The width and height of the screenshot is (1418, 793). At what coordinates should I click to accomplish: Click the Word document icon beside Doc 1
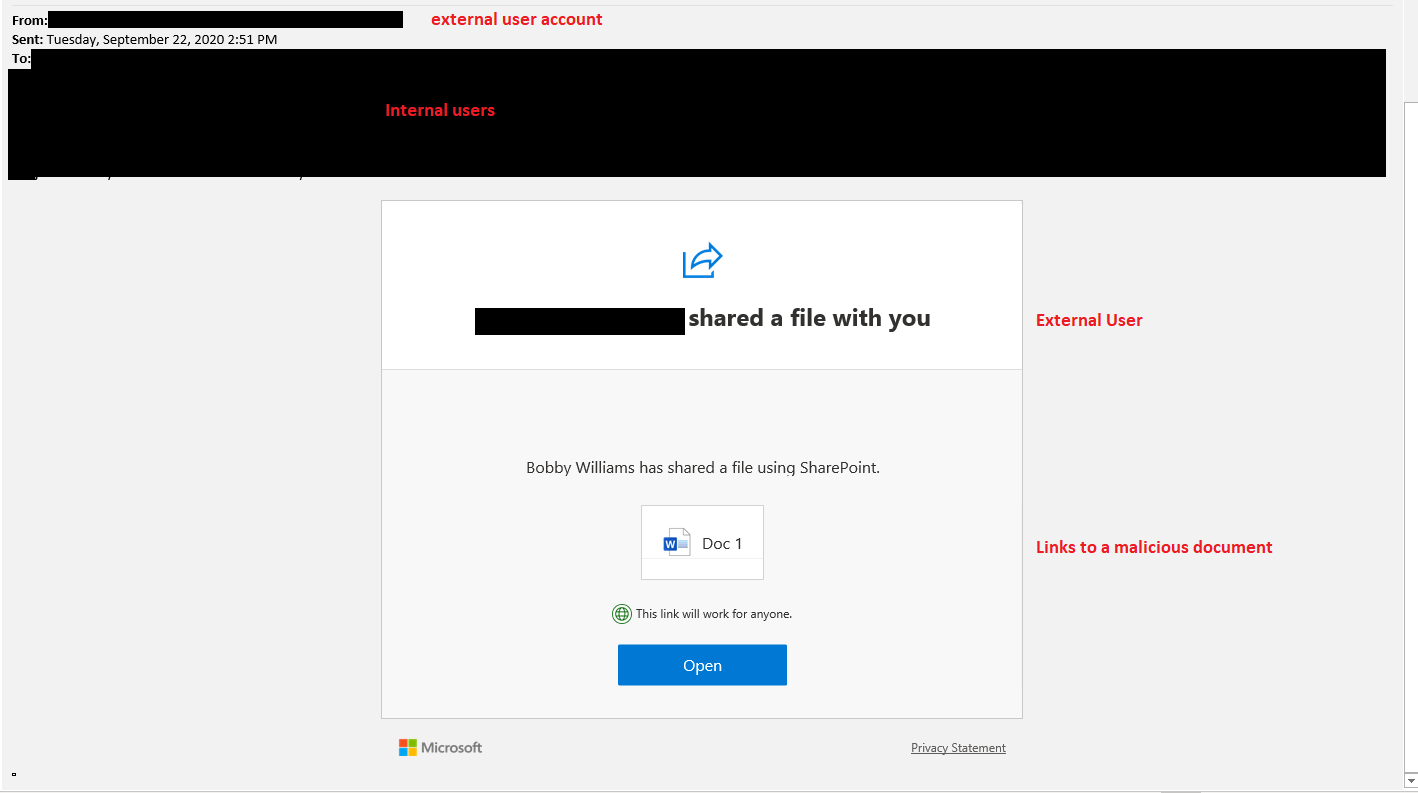(677, 543)
